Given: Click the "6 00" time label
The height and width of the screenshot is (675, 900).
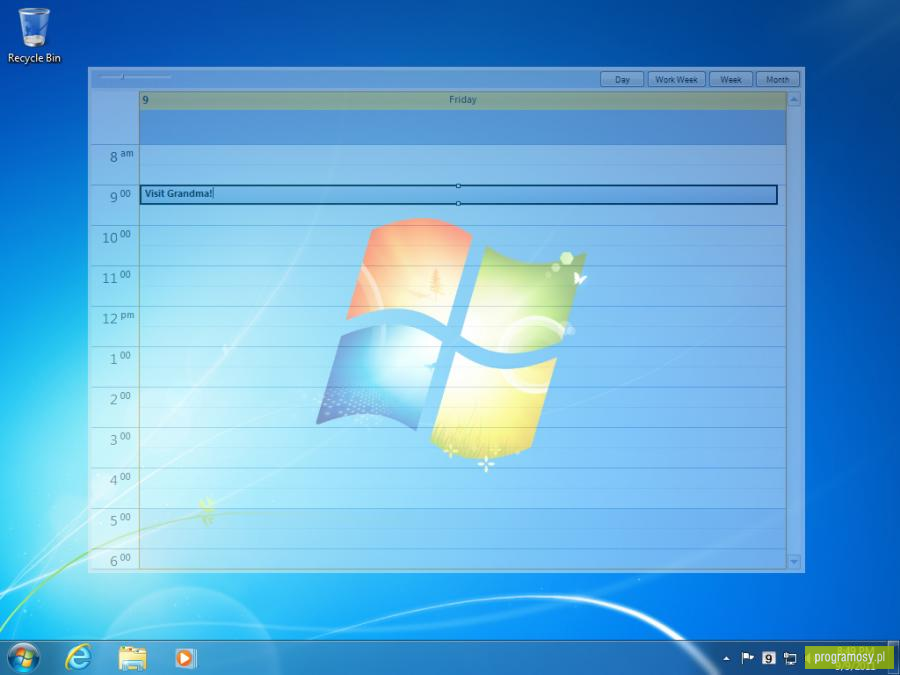Looking at the screenshot, I should click(120, 560).
